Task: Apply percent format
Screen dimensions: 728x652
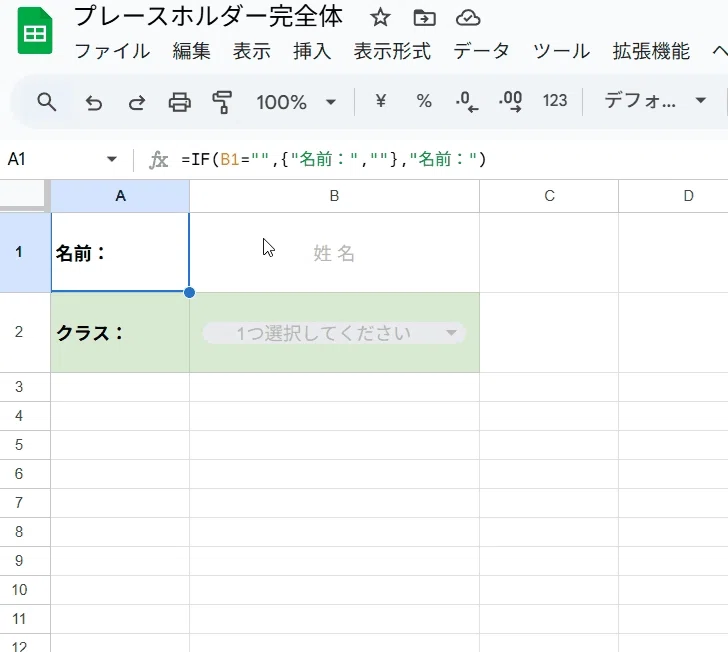Action: tap(424, 101)
